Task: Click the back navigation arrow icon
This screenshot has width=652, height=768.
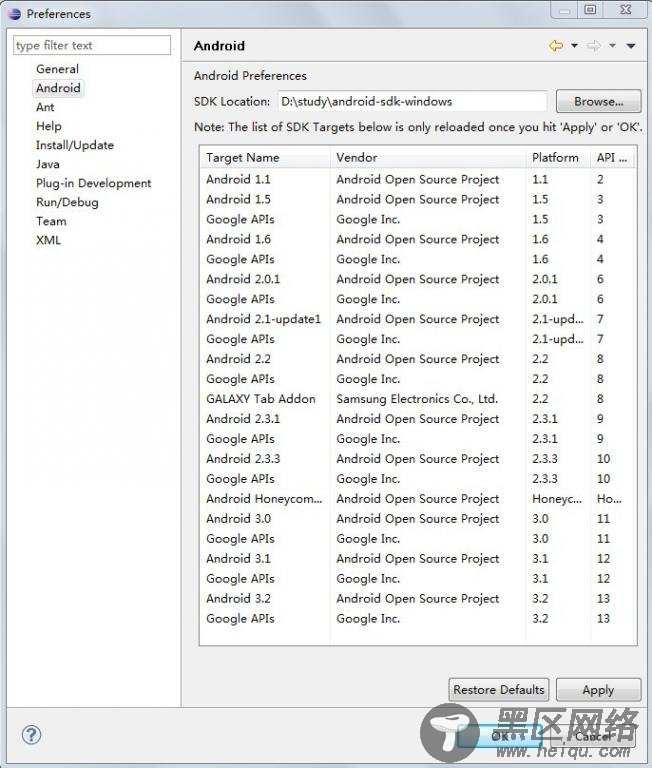Action: (556, 46)
